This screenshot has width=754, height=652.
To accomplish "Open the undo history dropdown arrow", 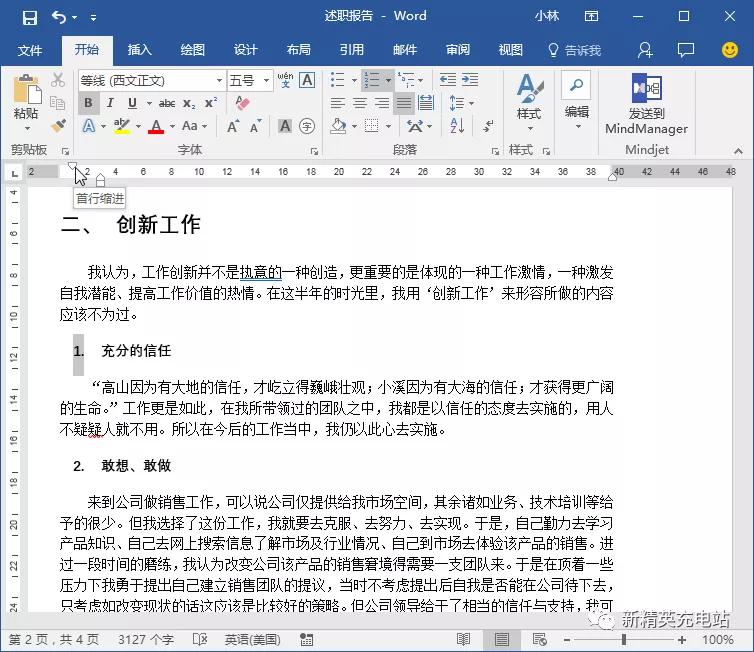I will point(75,18).
